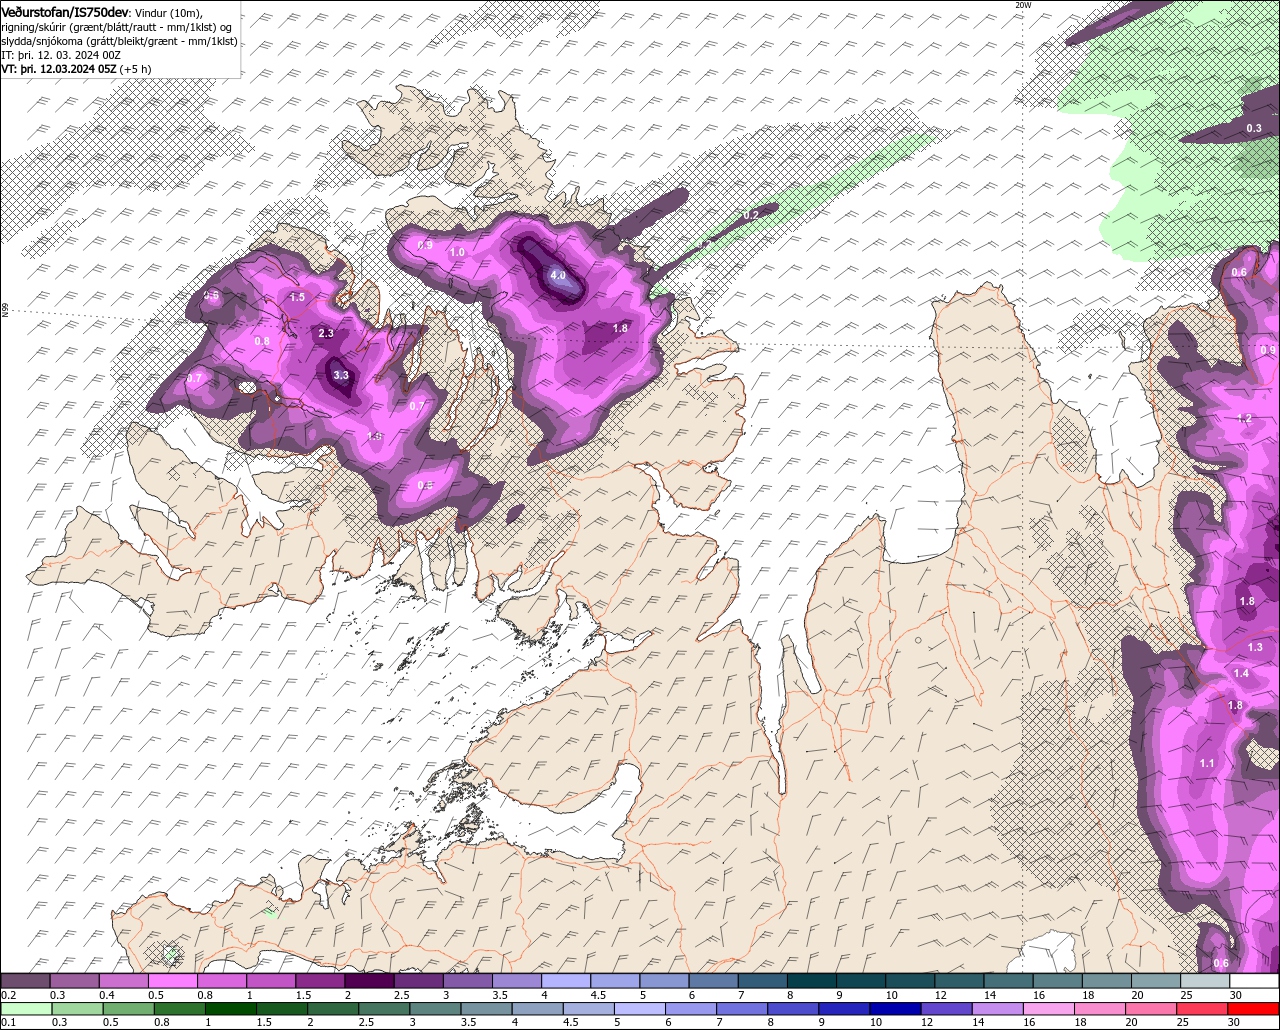This screenshot has height=1030, width=1280.
Task: Click the 1.6 value label on map
Action: tap(375, 436)
